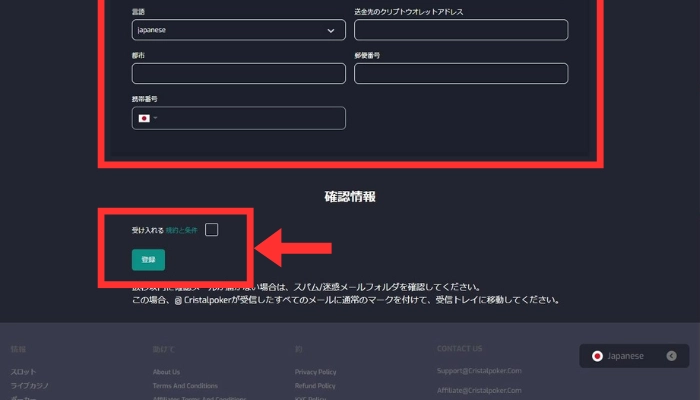This screenshot has height=400, width=700.
Task: Open the ライブカジノ footer link
Action: (x=30, y=386)
